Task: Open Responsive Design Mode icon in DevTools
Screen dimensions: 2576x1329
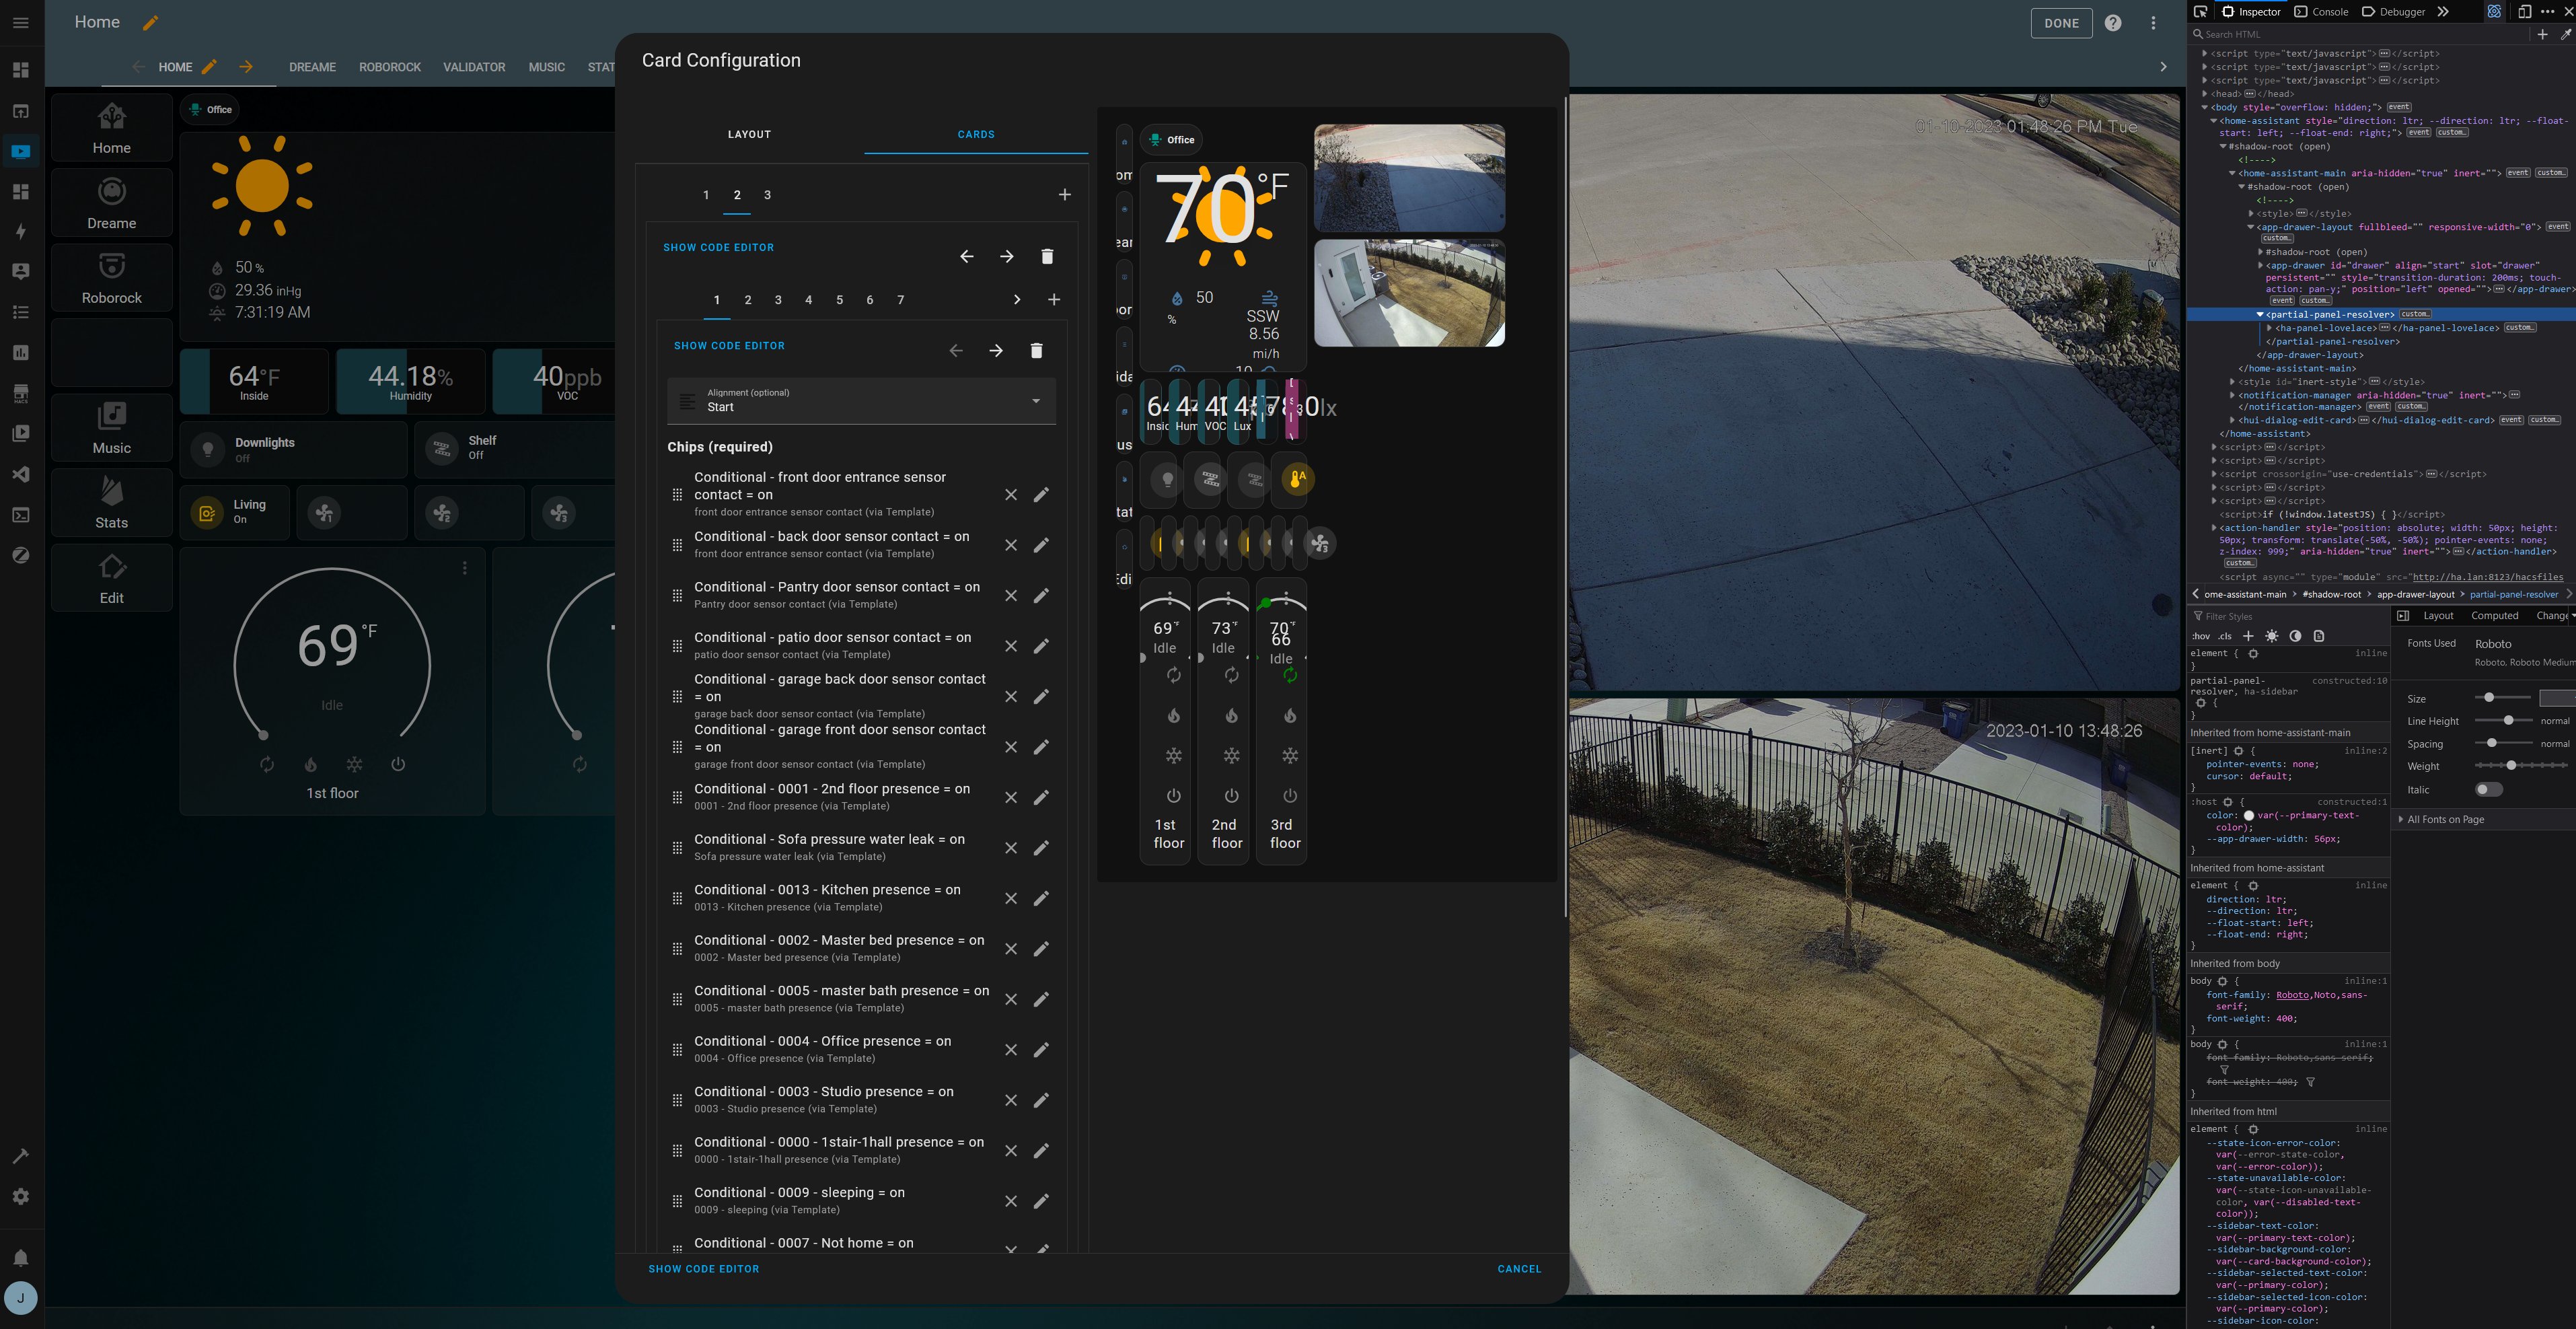Action: (2524, 12)
